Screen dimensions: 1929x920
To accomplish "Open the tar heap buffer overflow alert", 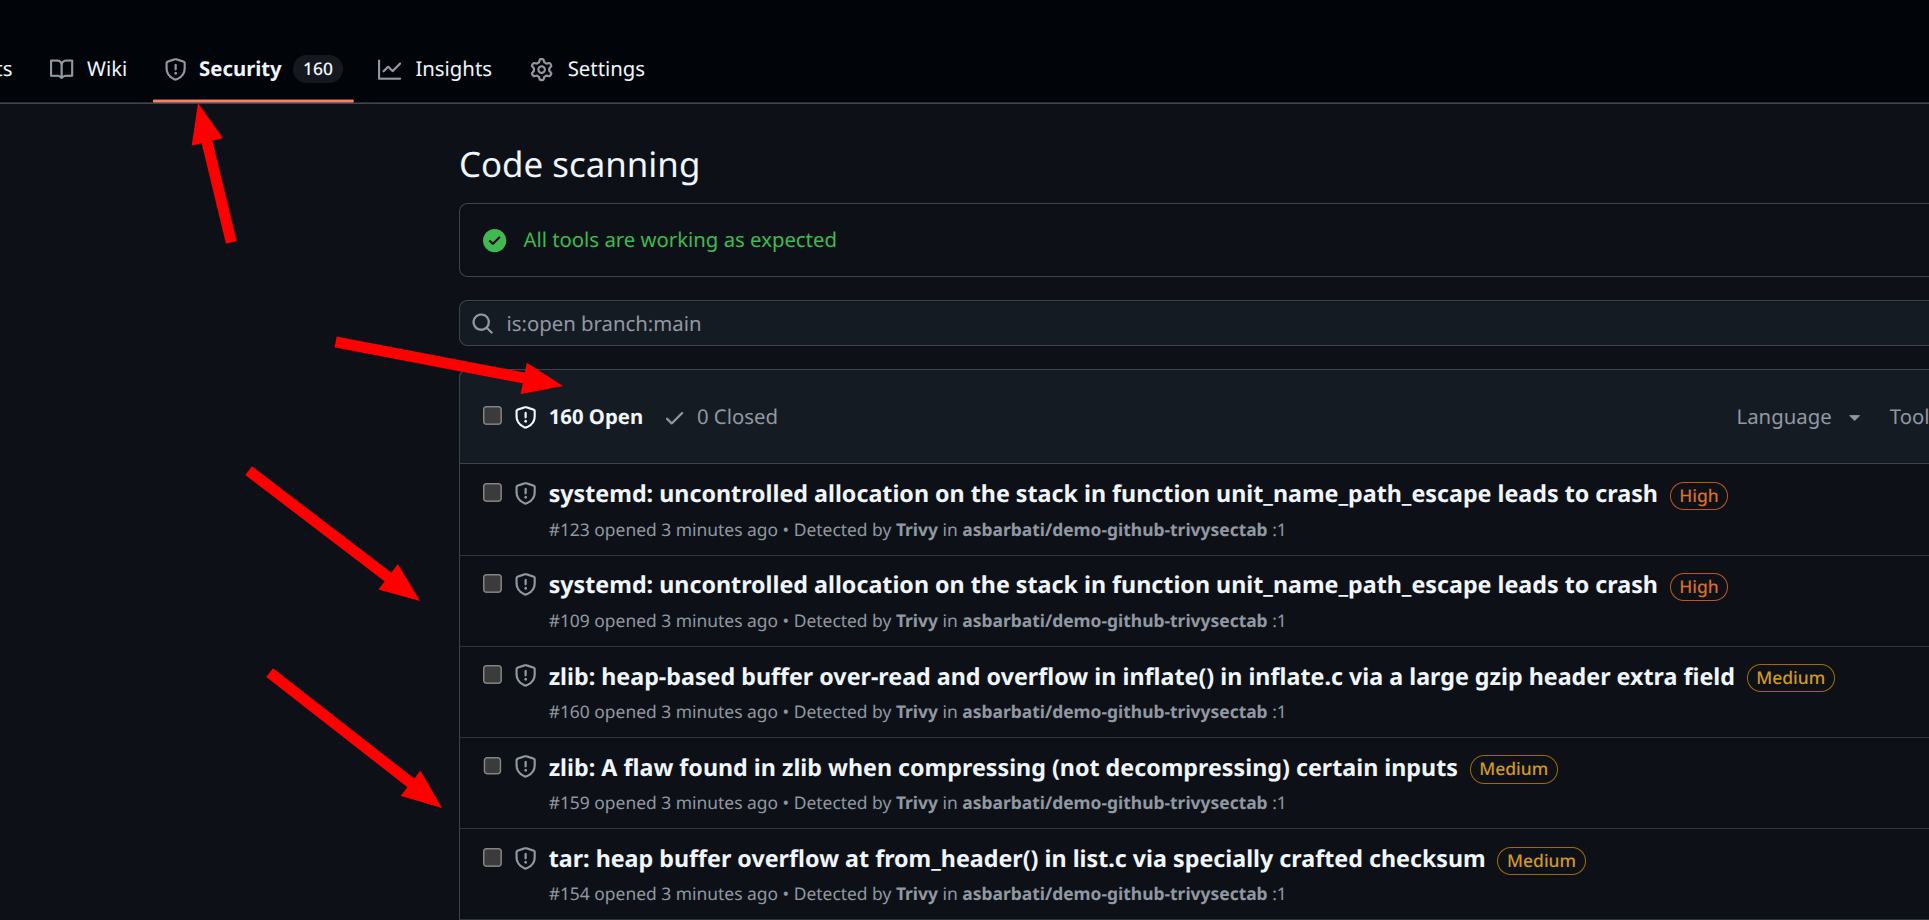I will point(1016,859).
